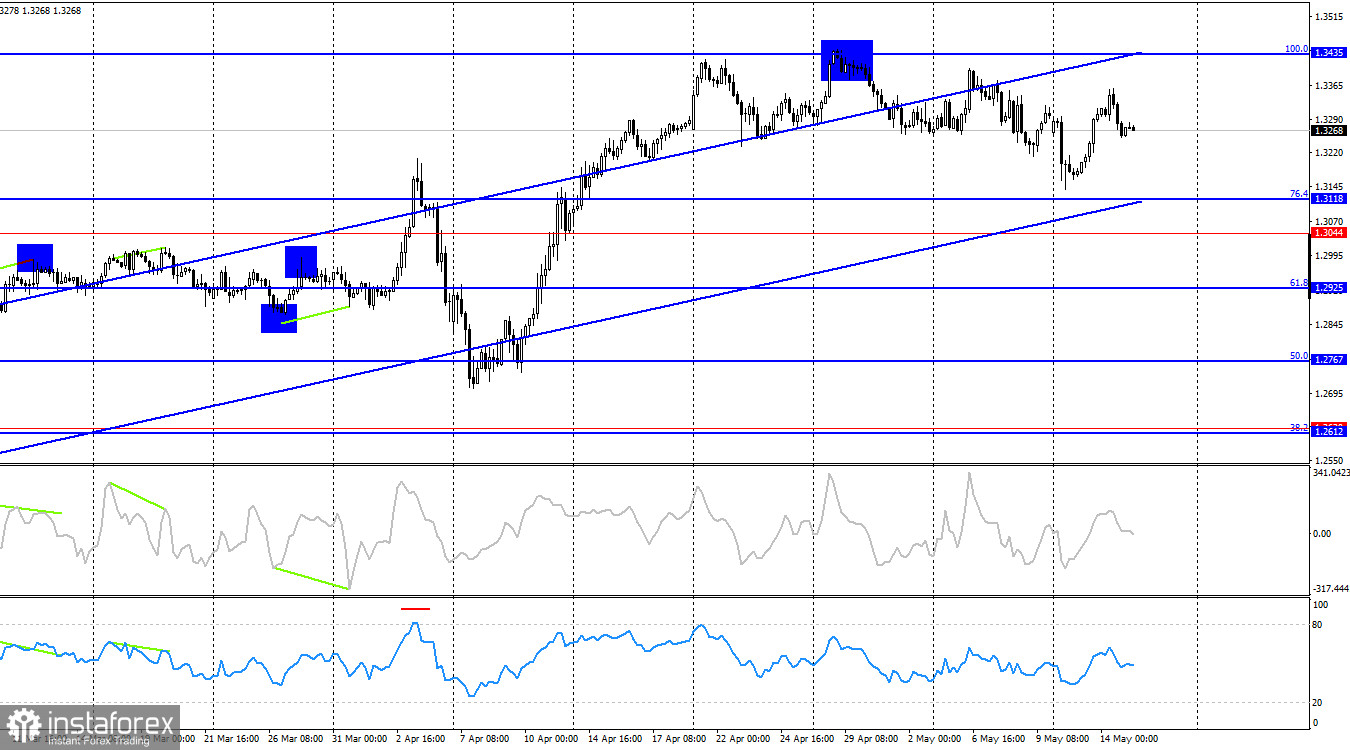Viewport: 1350px width, 750px height.
Task: Click the 1.3118 blue price tag
Action: point(1328,199)
